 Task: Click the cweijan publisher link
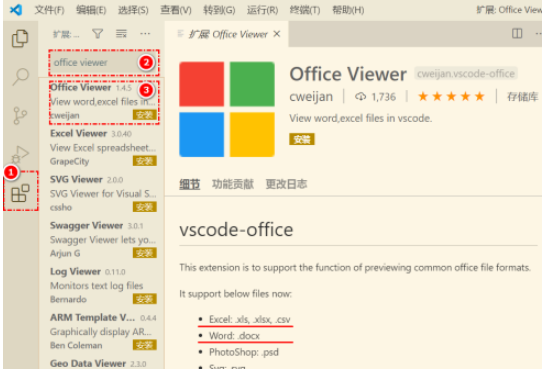pyautogui.click(x=311, y=97)
